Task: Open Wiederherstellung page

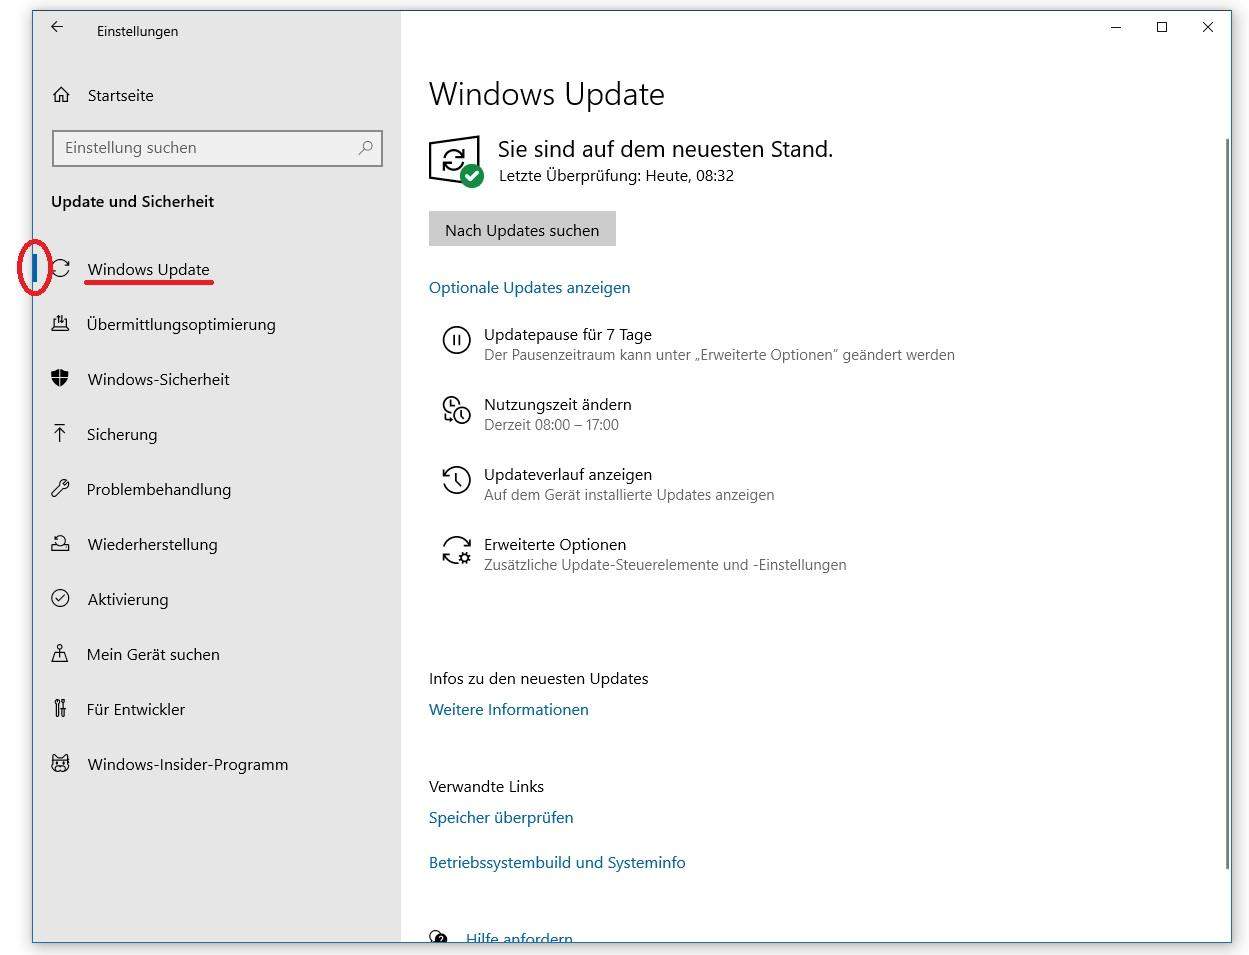Action: click(152, 544)
